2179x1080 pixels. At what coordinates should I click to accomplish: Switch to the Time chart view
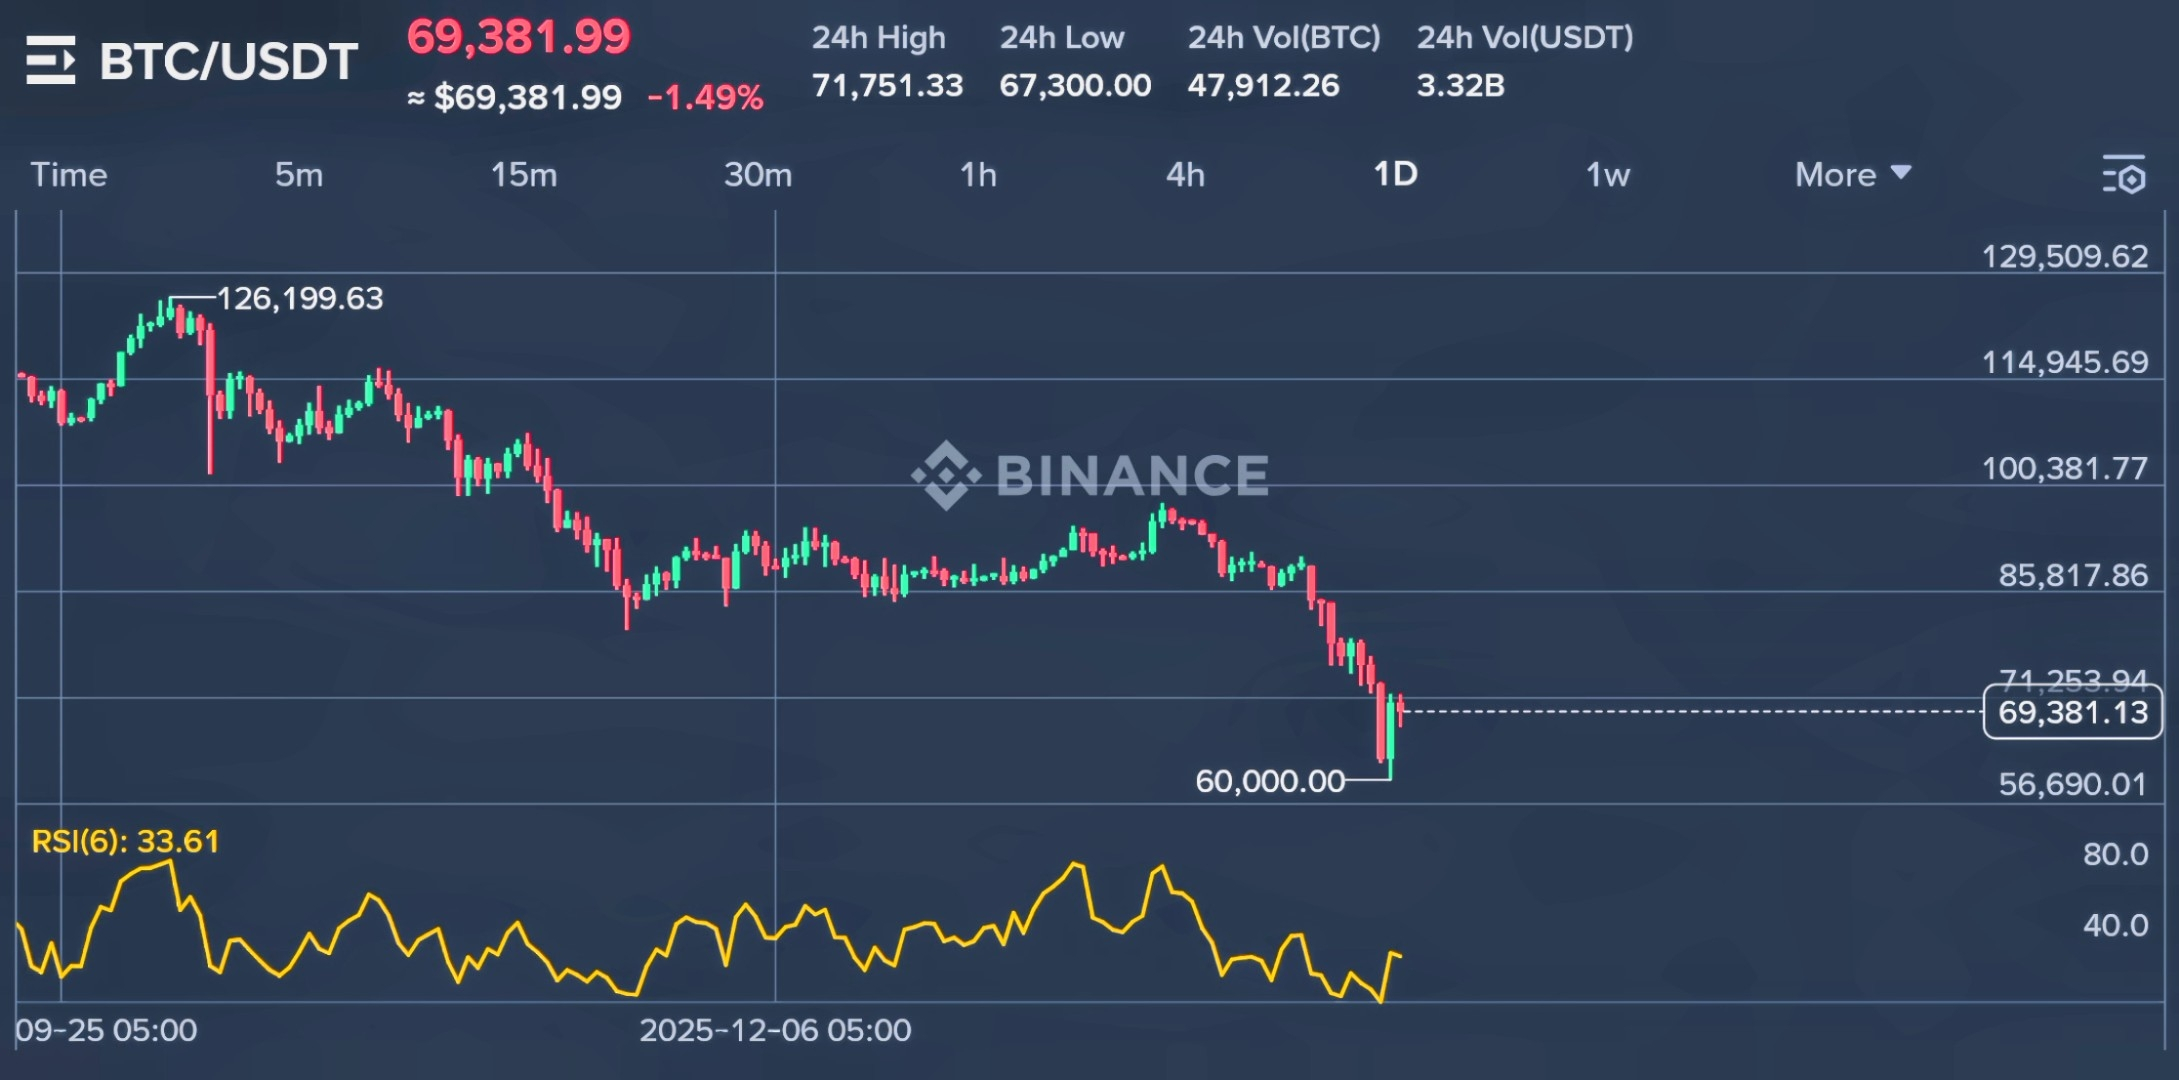click(68, 175)
